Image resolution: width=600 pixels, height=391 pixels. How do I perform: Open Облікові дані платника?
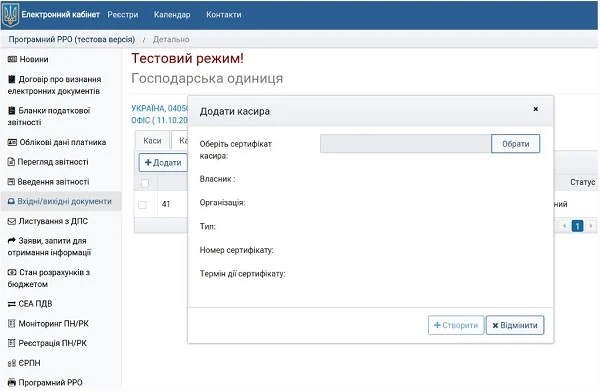62,142
